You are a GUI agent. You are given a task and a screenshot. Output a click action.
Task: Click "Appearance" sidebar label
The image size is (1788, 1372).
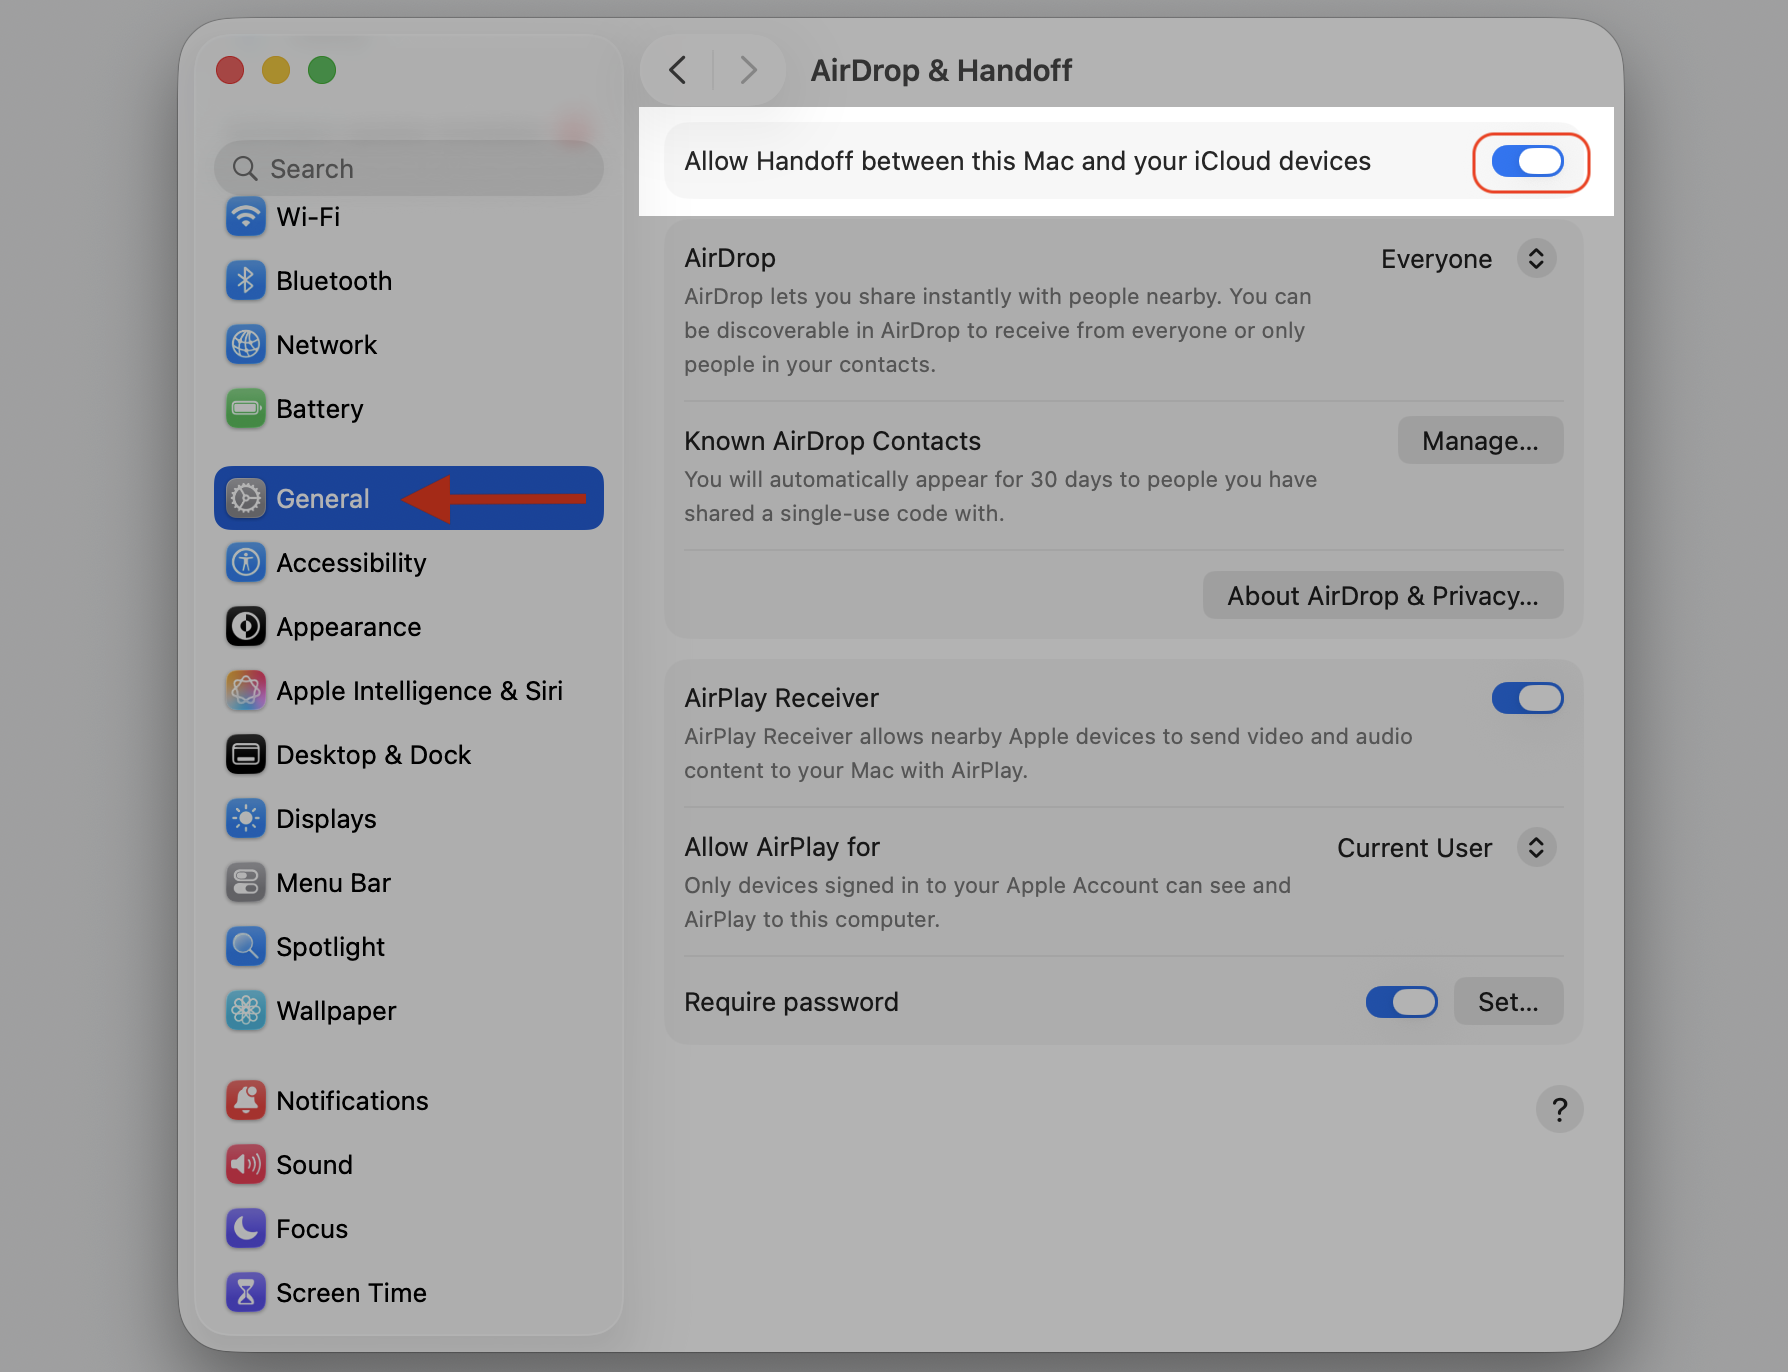click(x=348, y=627)
